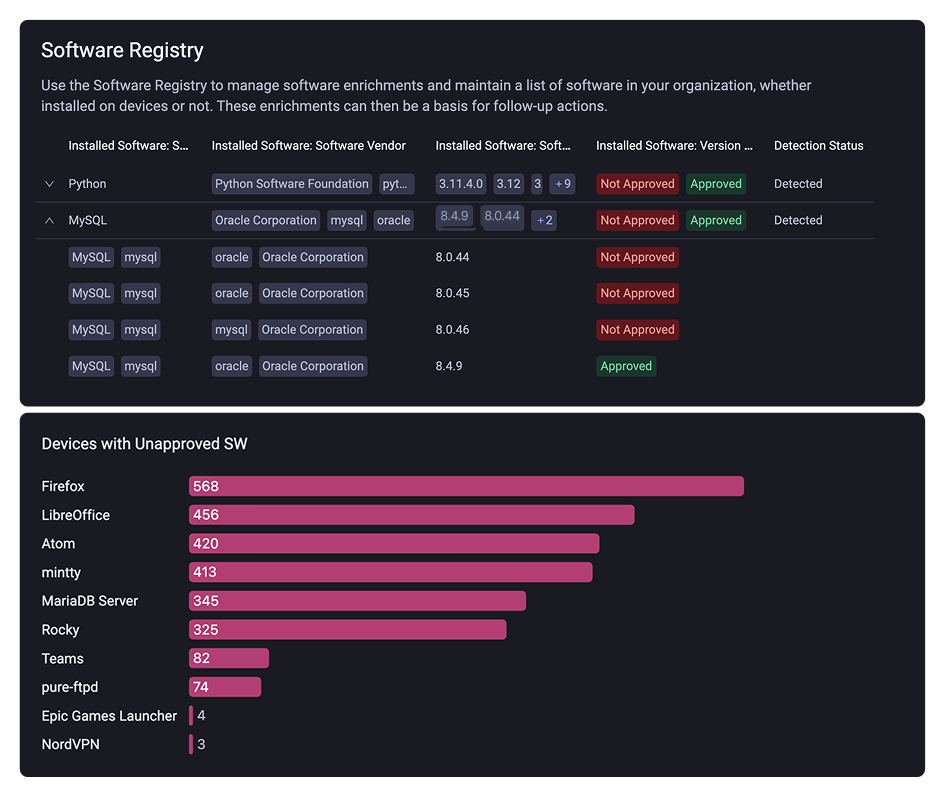This screenshot has height=797, width=945.
Task: Click oracle vendor tag in 8.0.45 row
Action: (232, 294)
